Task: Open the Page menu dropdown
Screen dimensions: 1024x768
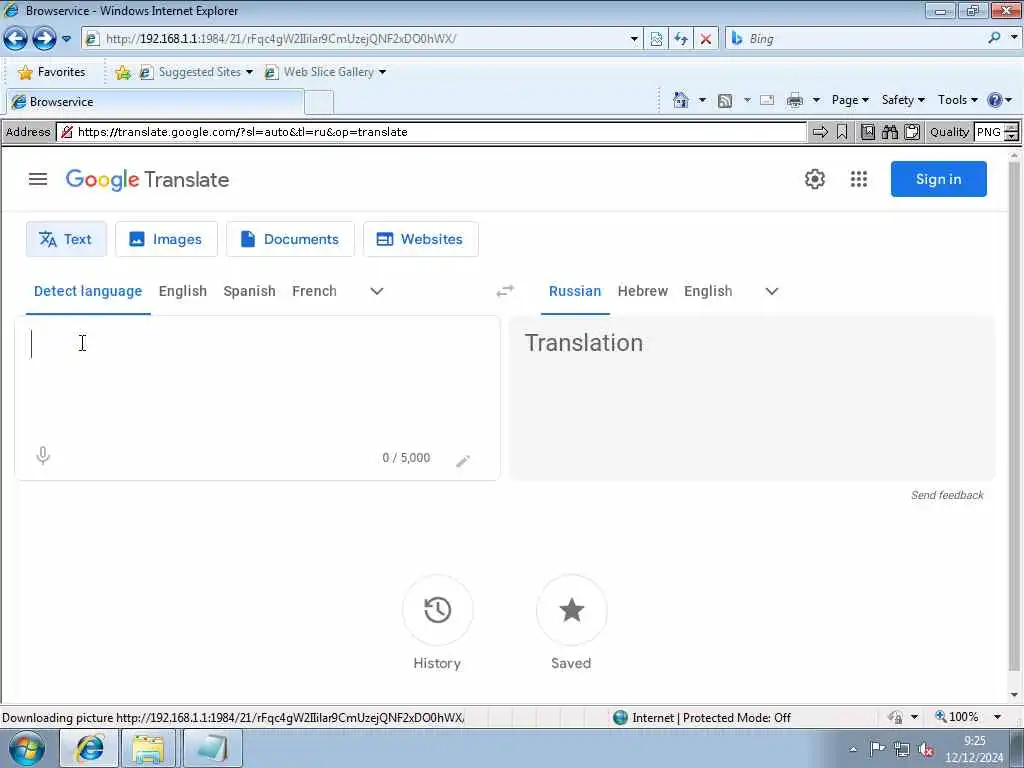Action: tap(850, 100)
